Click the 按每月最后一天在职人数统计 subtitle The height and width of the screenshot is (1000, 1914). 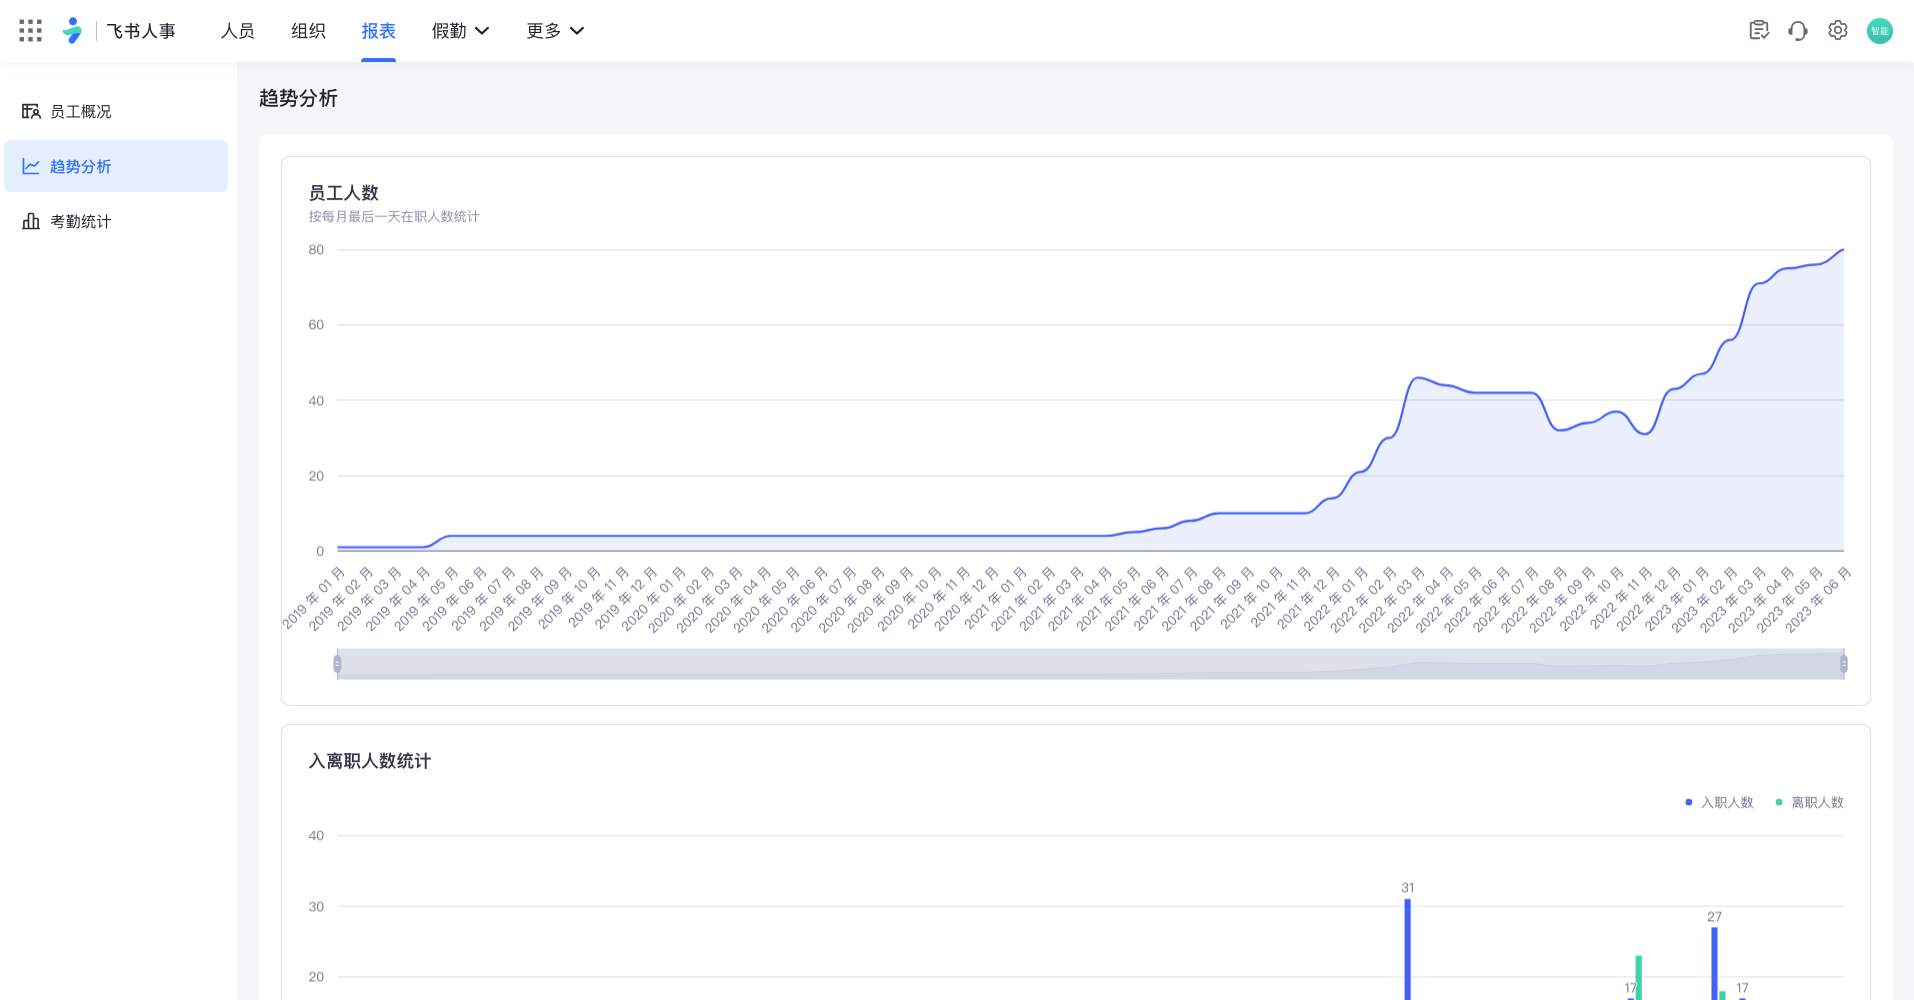[x=394, y=217]
